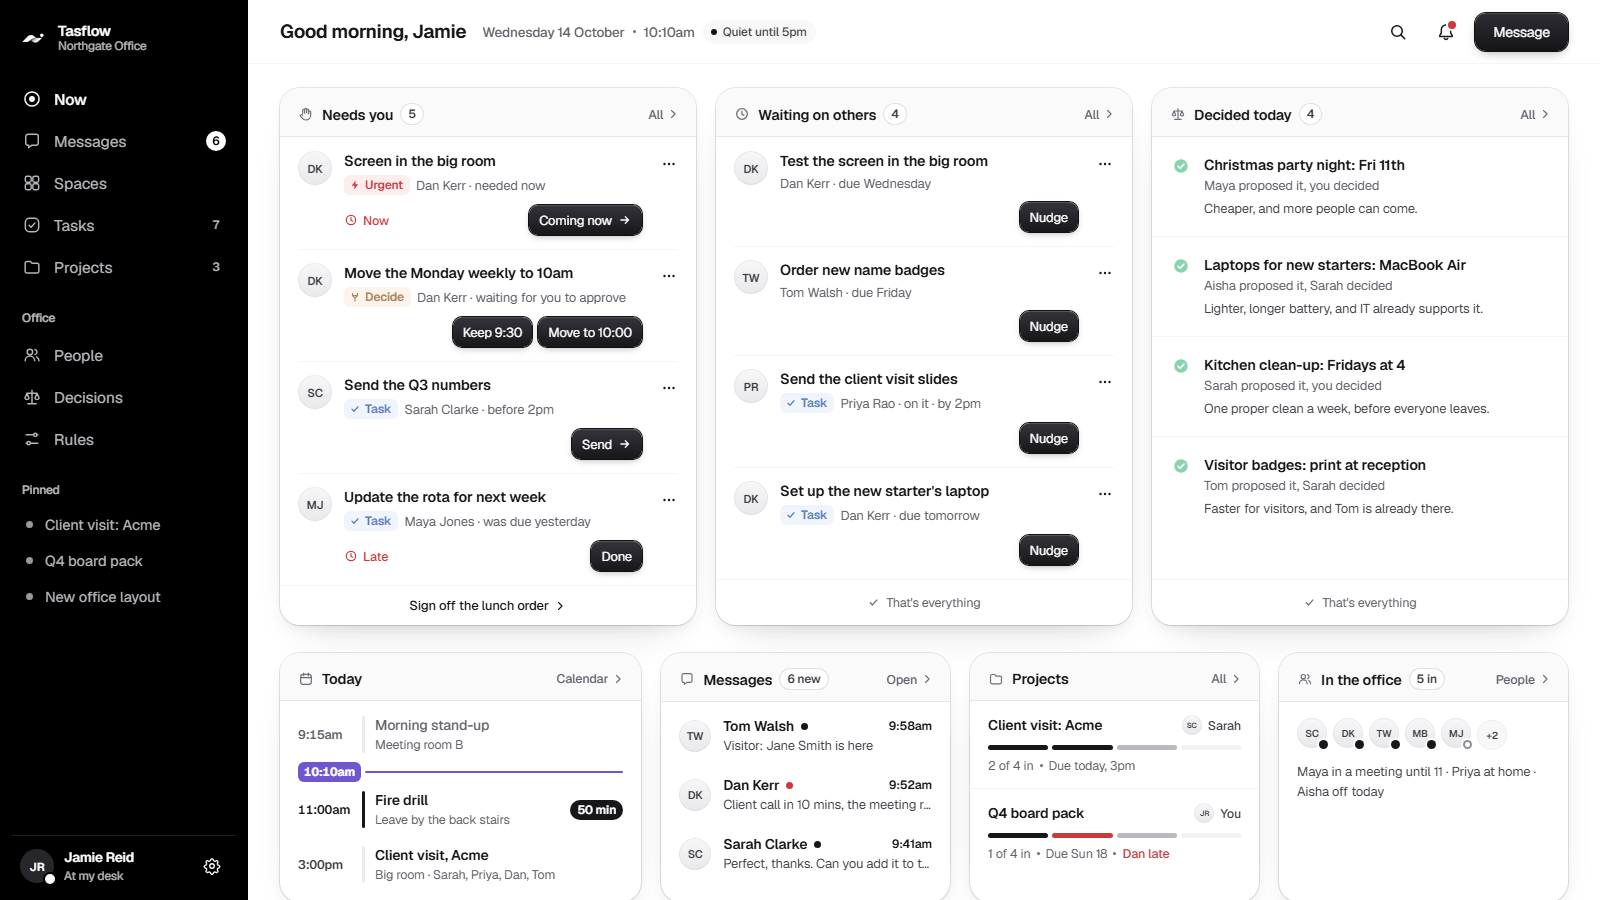Image resolution: width=1600 pixels, height=900 pixels.
Task: Open Decisions in the sidebar
Action: pyautogui.click(x=124, y=397)
